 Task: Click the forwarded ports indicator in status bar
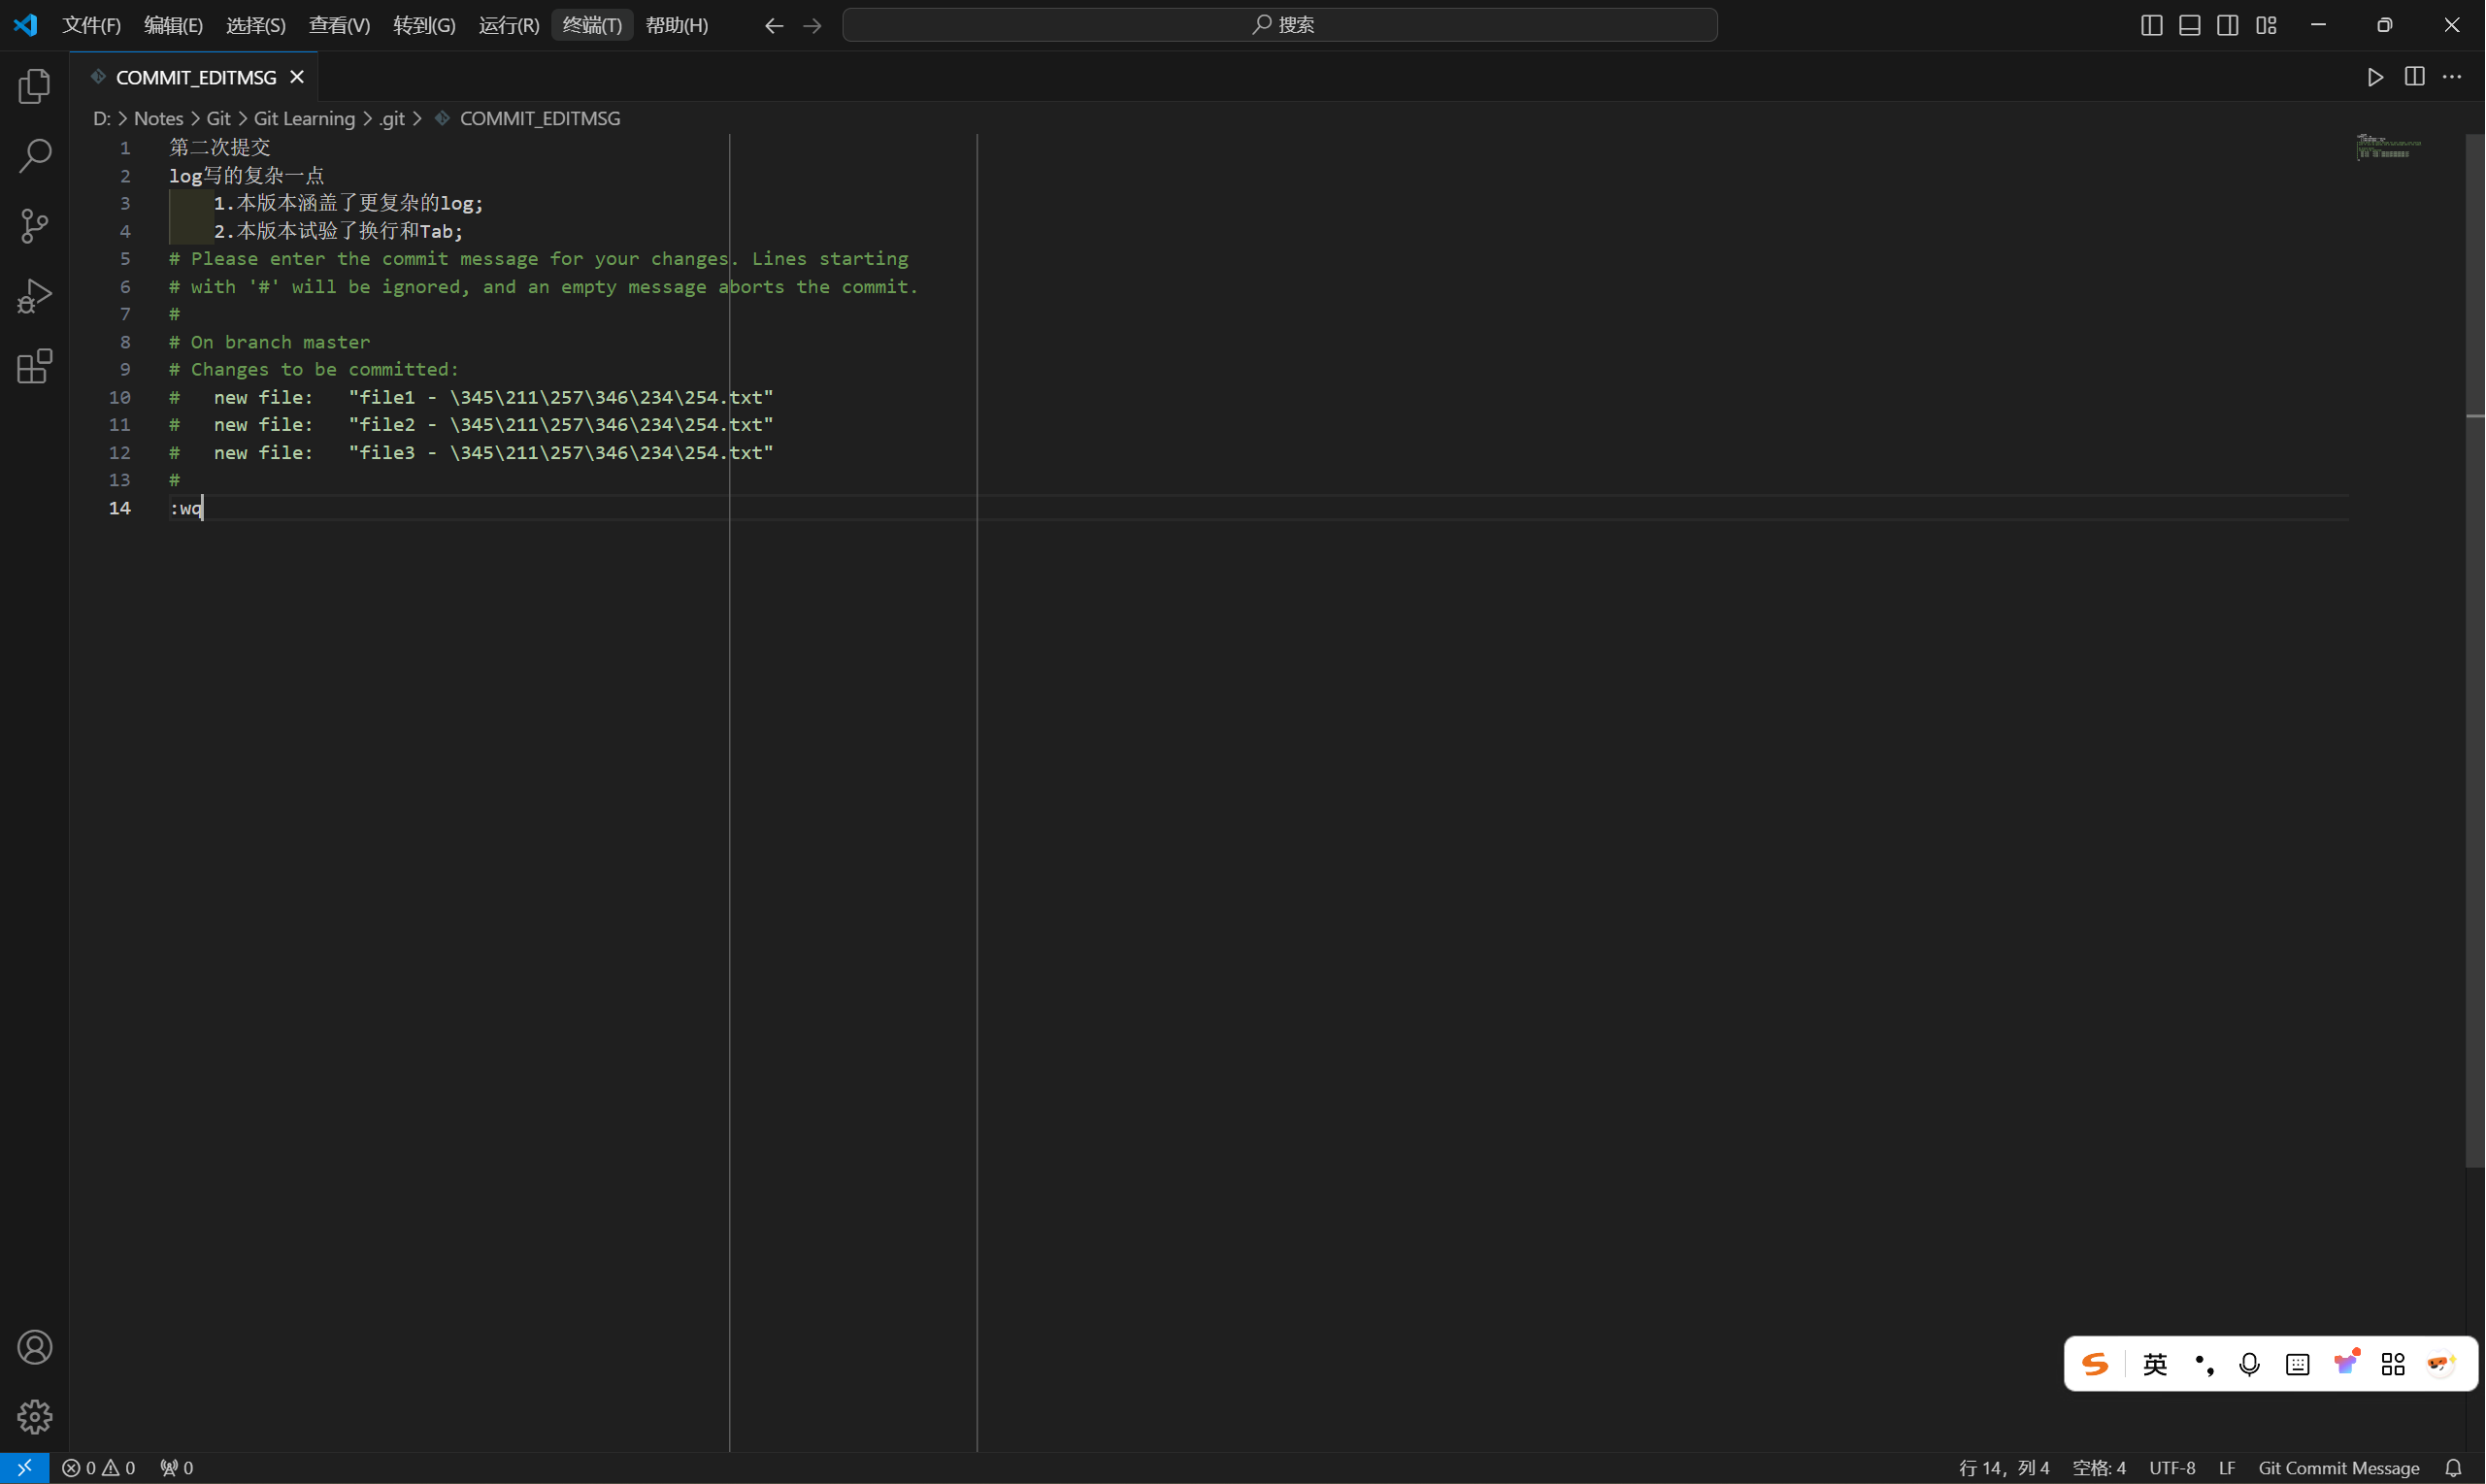[177, 1468]
